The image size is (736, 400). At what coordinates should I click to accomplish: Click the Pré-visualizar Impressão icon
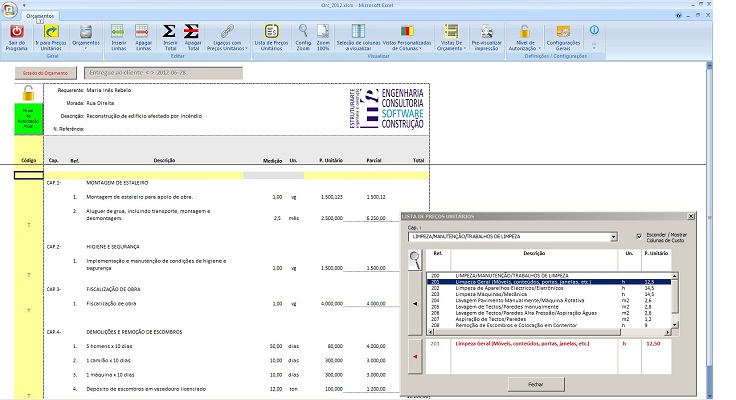click(x=485, y=36)
